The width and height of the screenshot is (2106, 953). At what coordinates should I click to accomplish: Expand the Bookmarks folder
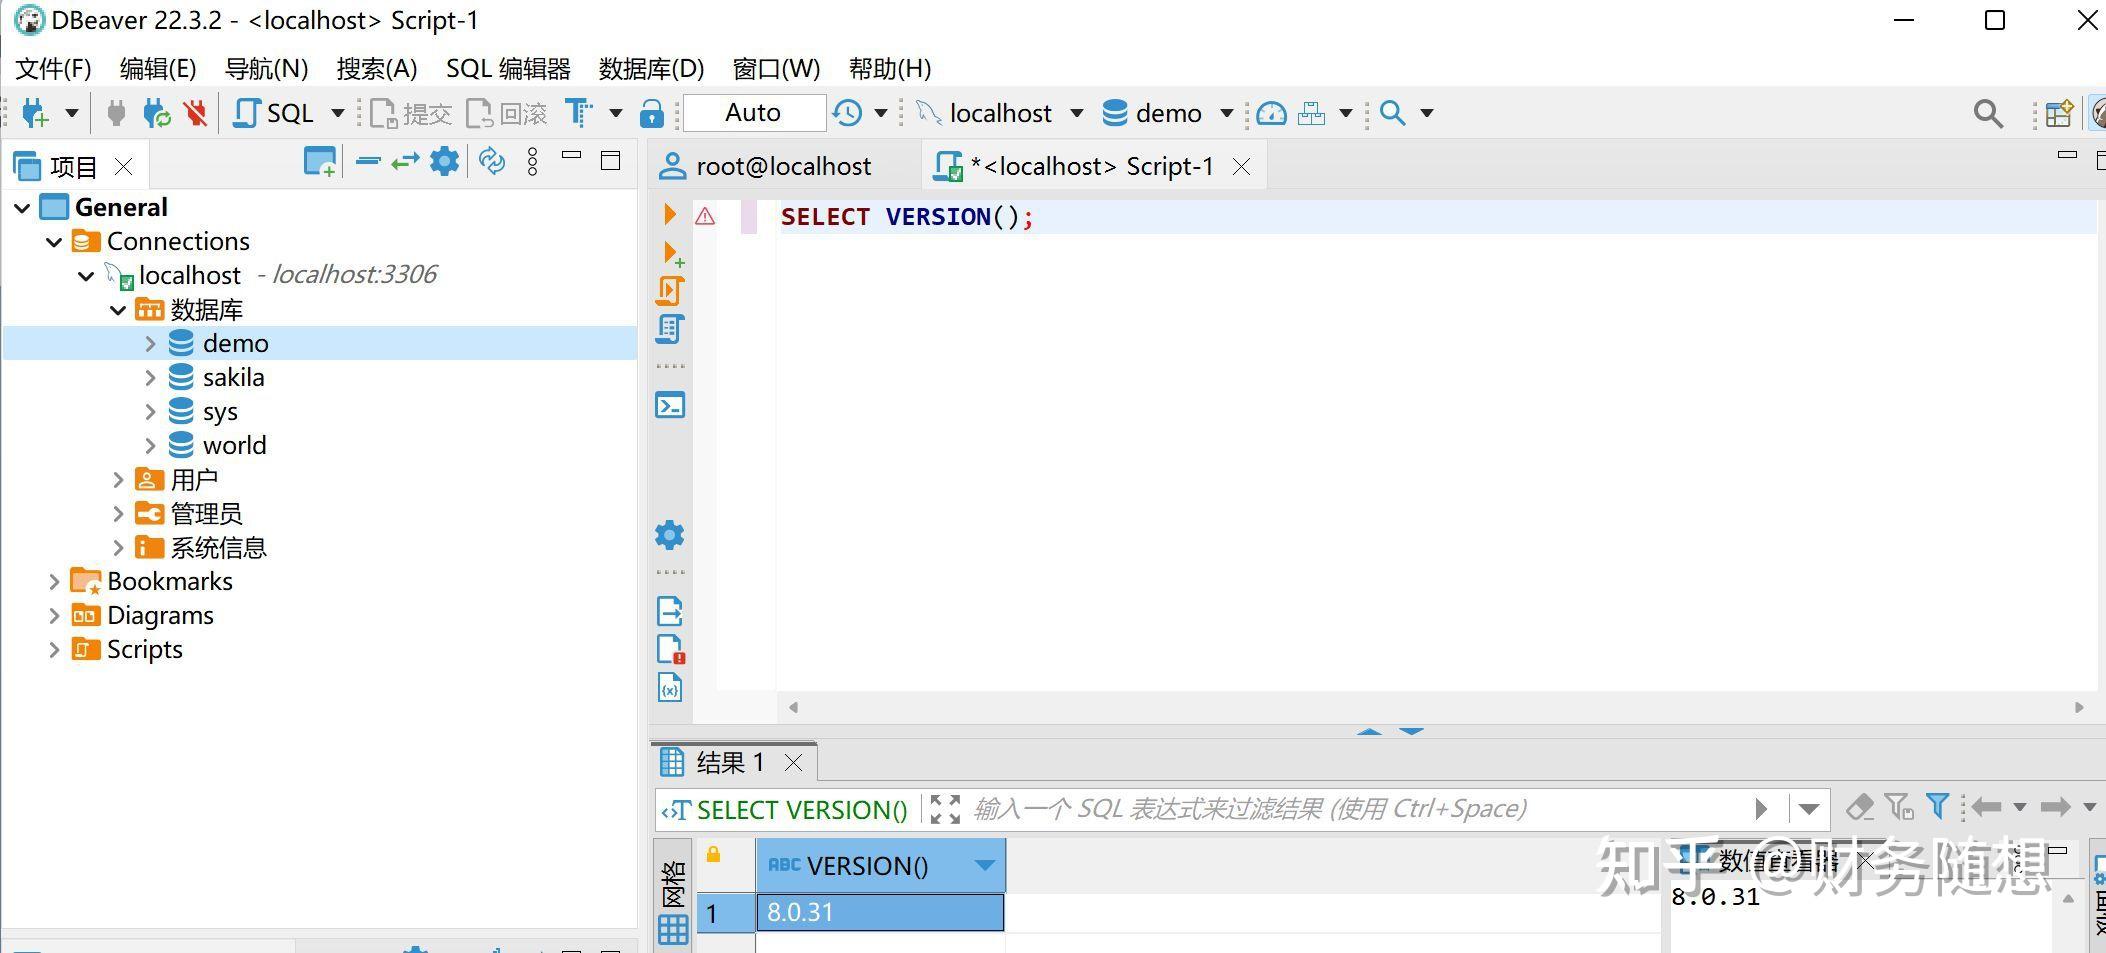[x=54, y=582]
